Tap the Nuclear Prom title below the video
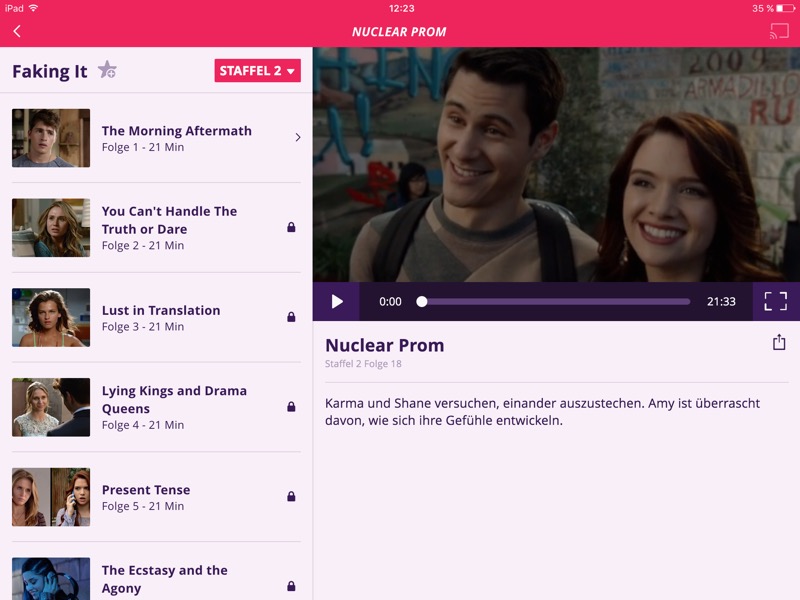Viewport: 800px width, 600px height. tap(385, 345)
